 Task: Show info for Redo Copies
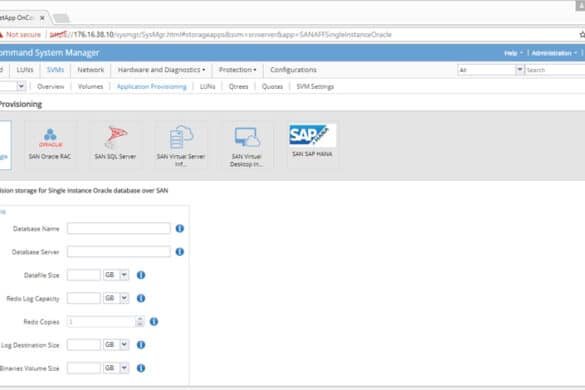pyautogui.click(x=154, y=321)
